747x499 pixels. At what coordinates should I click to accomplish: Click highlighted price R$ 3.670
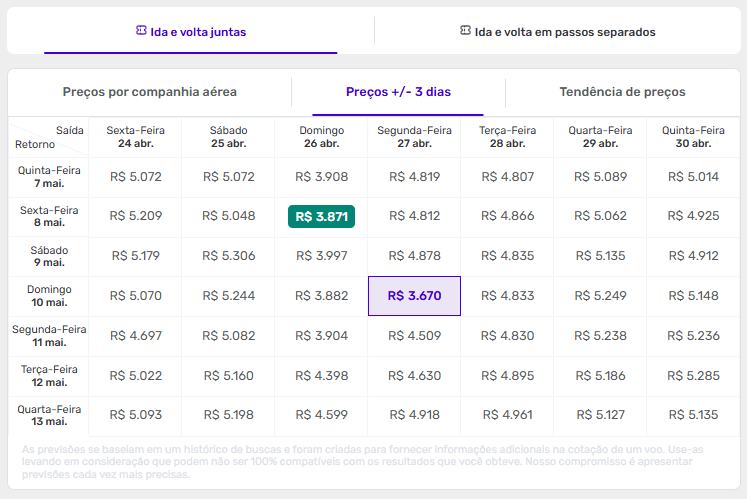click(x=414, y=296)
